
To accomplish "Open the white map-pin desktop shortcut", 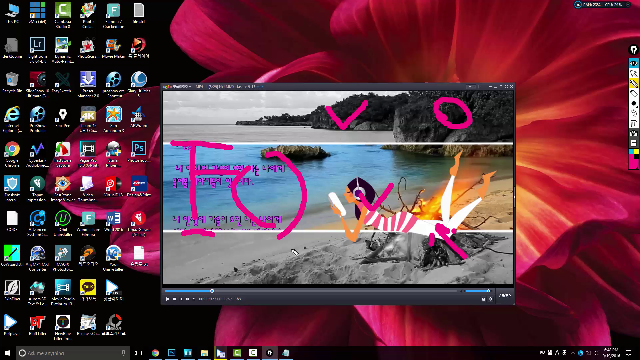I will tap(62, 115).
